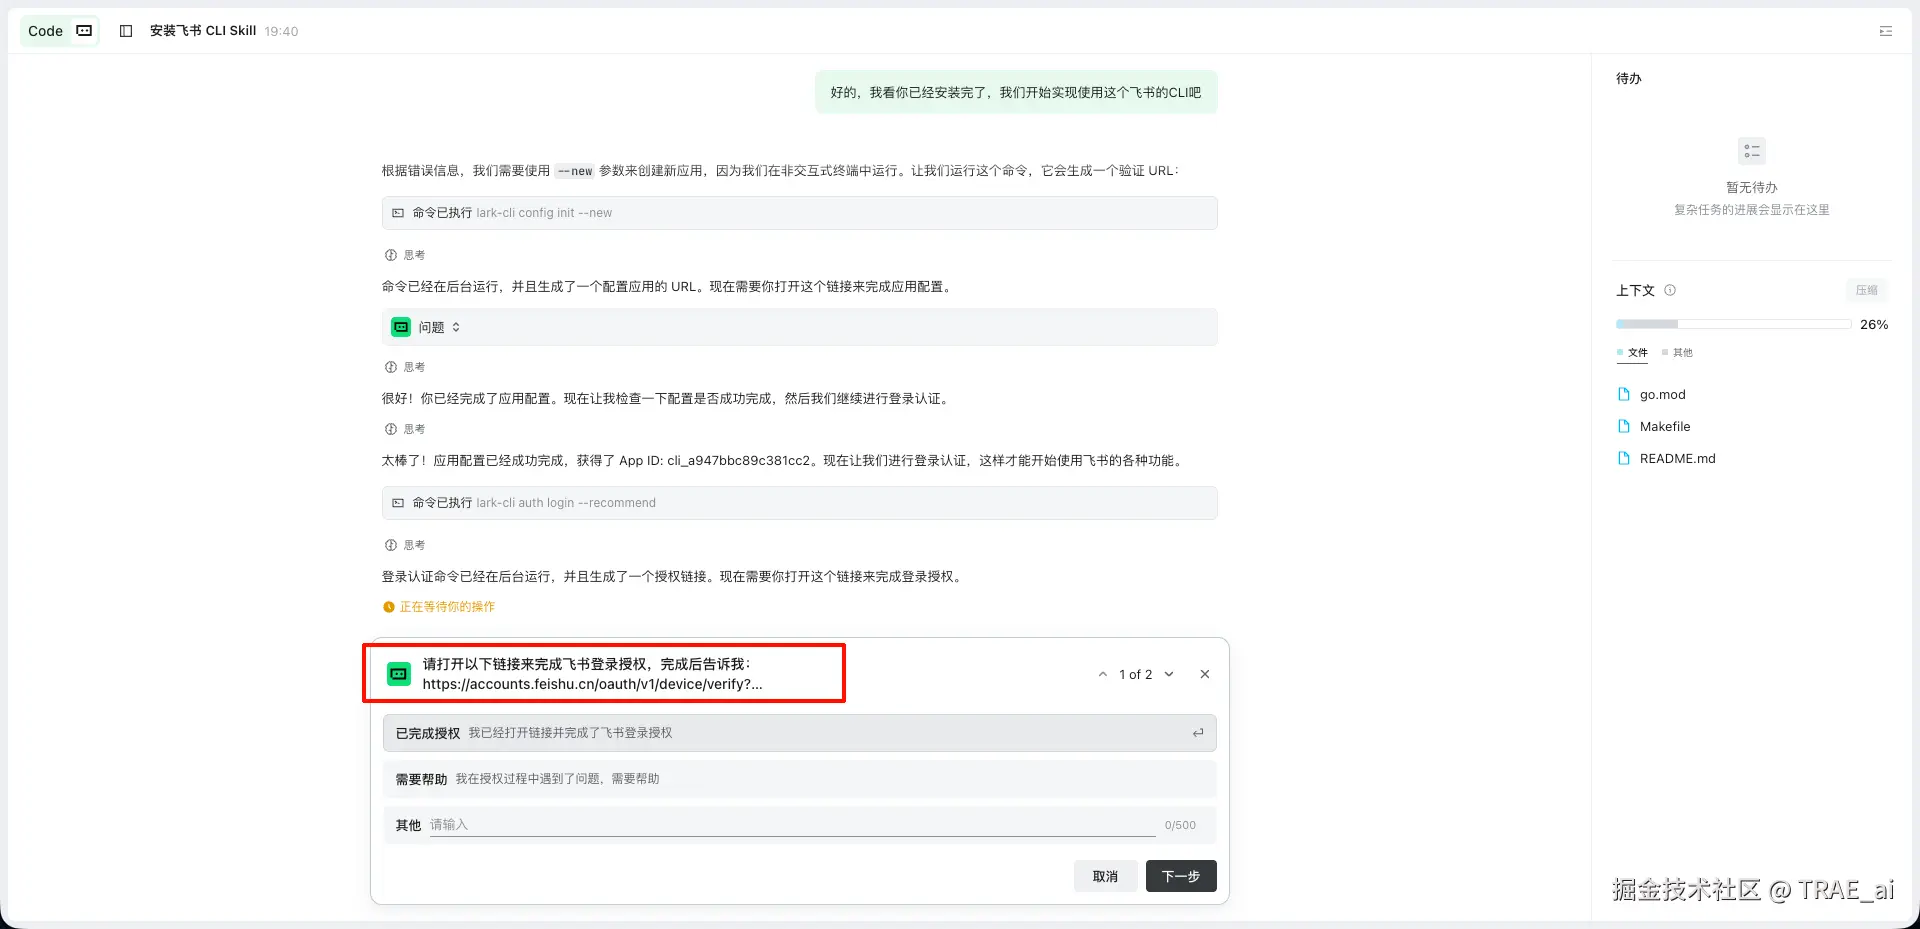Click the info icon next to 上下文
The height and width of the screenshot is (929, 1920).
pos(1670,290)
